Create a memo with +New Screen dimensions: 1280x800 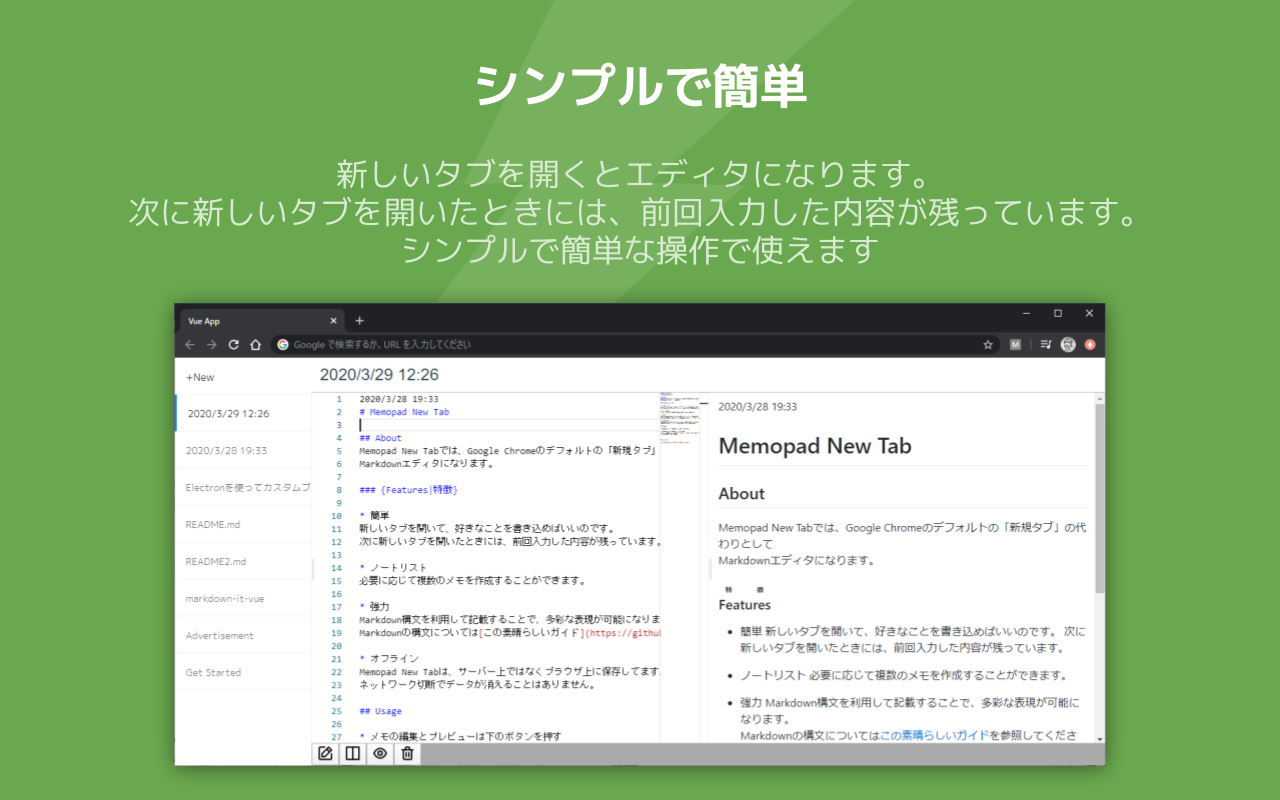tap(200, 377)
